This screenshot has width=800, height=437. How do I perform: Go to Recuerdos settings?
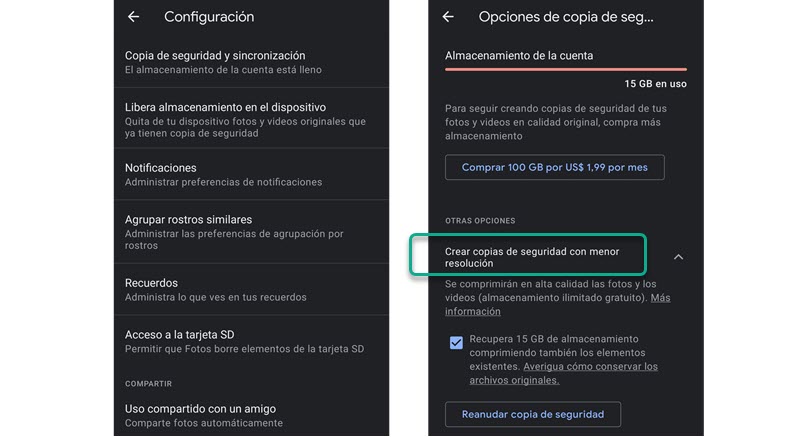(x=250, y=289)
